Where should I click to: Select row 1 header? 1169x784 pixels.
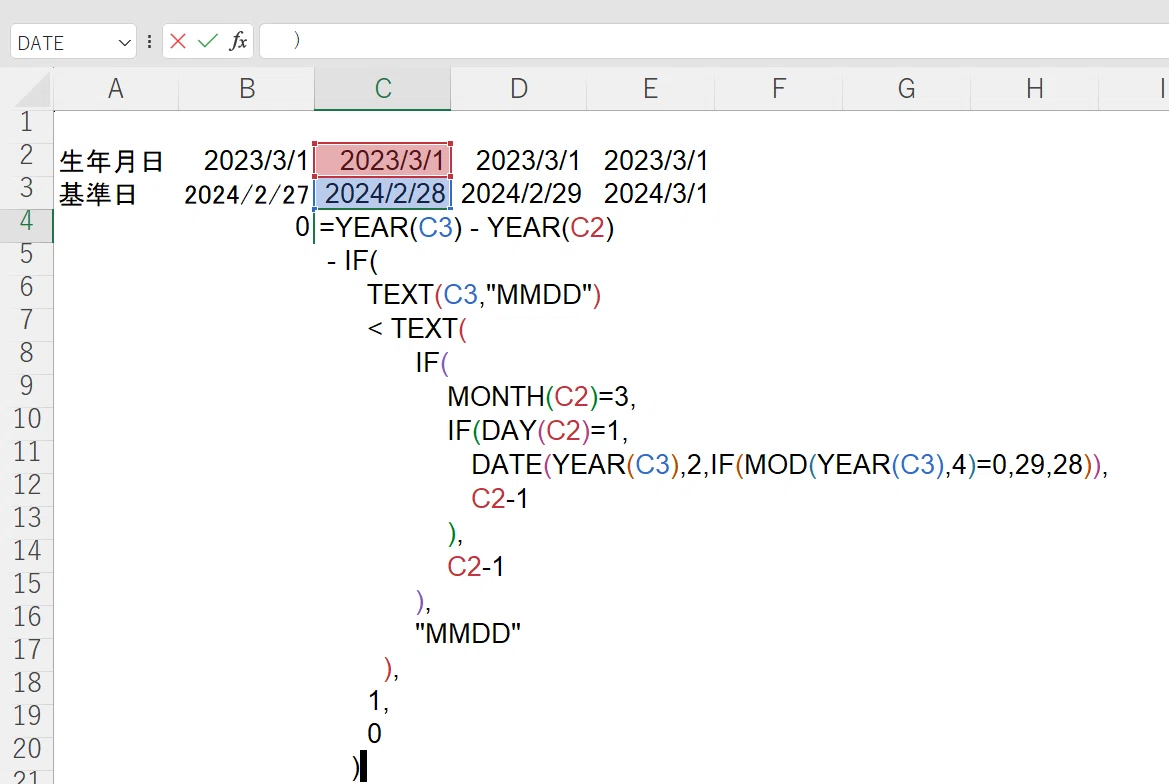(26, 122)
